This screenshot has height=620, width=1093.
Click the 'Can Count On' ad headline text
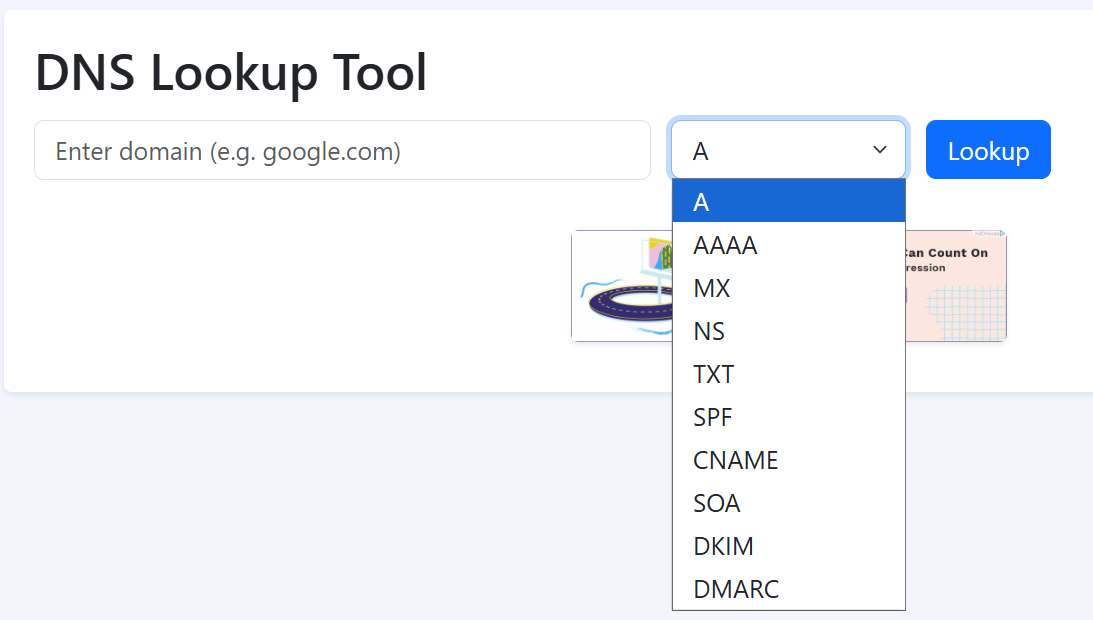click(x=946, y=253)
